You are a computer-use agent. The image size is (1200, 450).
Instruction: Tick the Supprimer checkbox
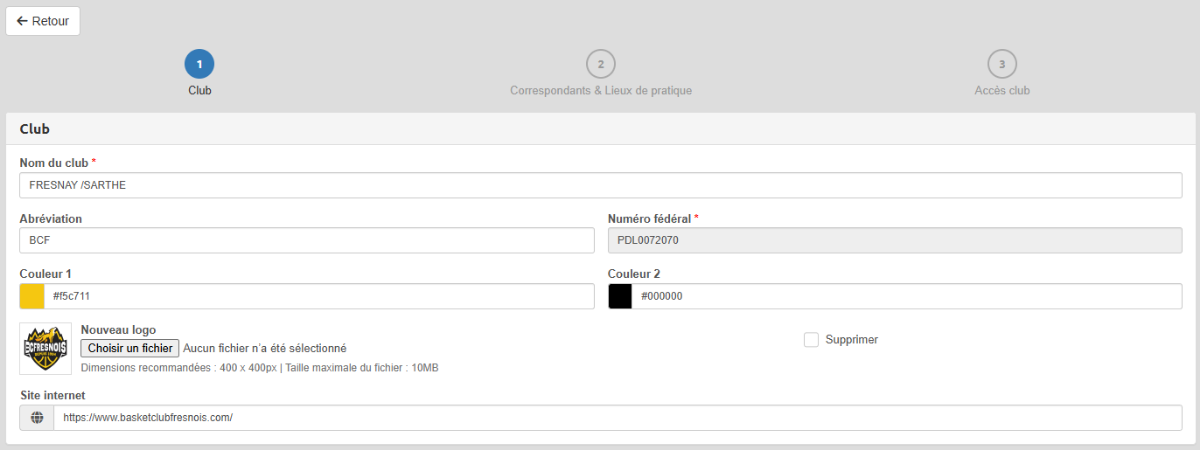point(811,340)
